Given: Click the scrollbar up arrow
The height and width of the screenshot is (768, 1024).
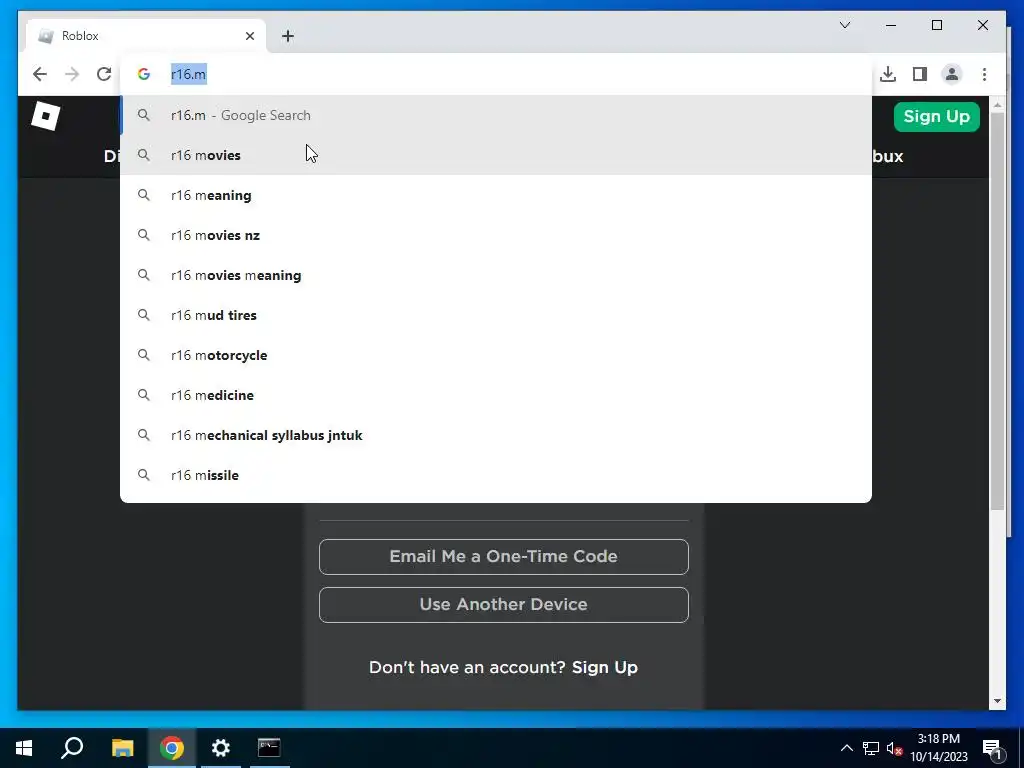Looking at the screenshot, I should click(x=997, y=104).
